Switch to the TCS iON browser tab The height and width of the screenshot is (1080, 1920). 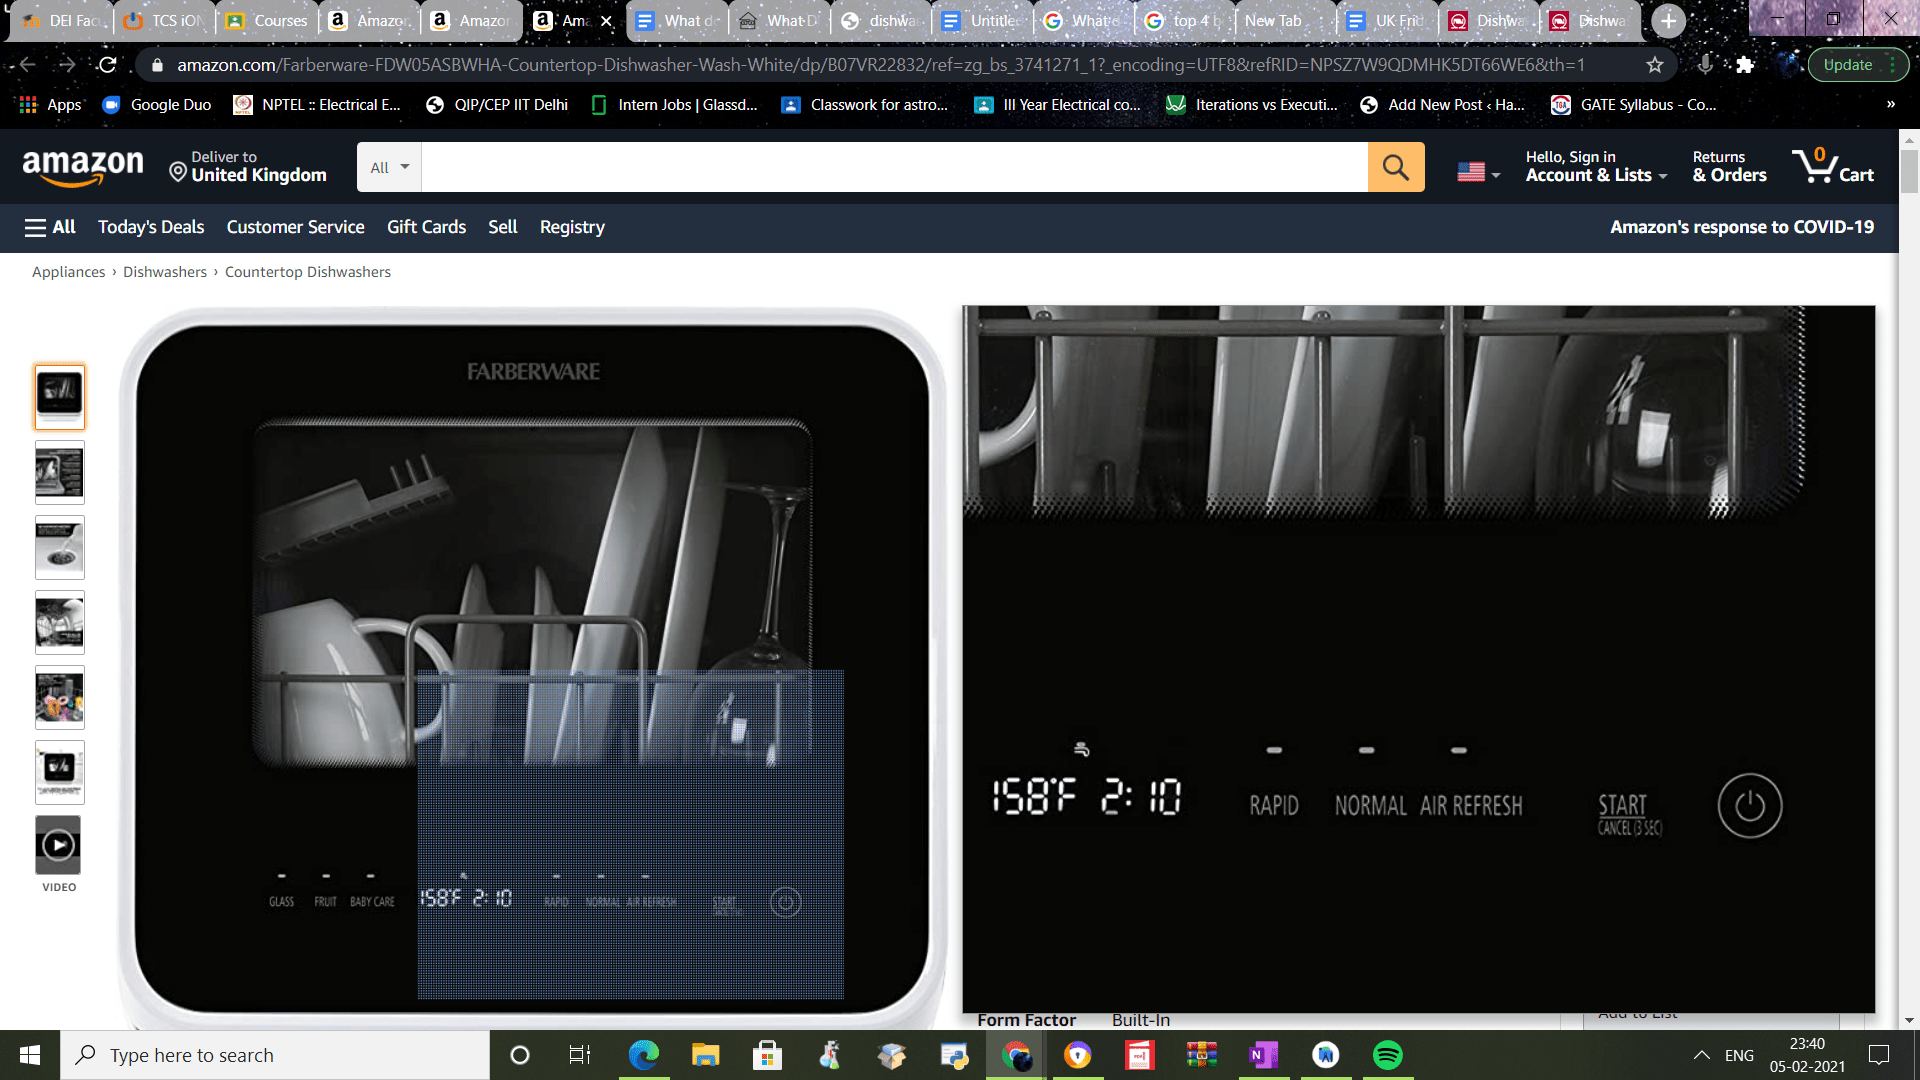pyautogui.click(x=166, y=20)
